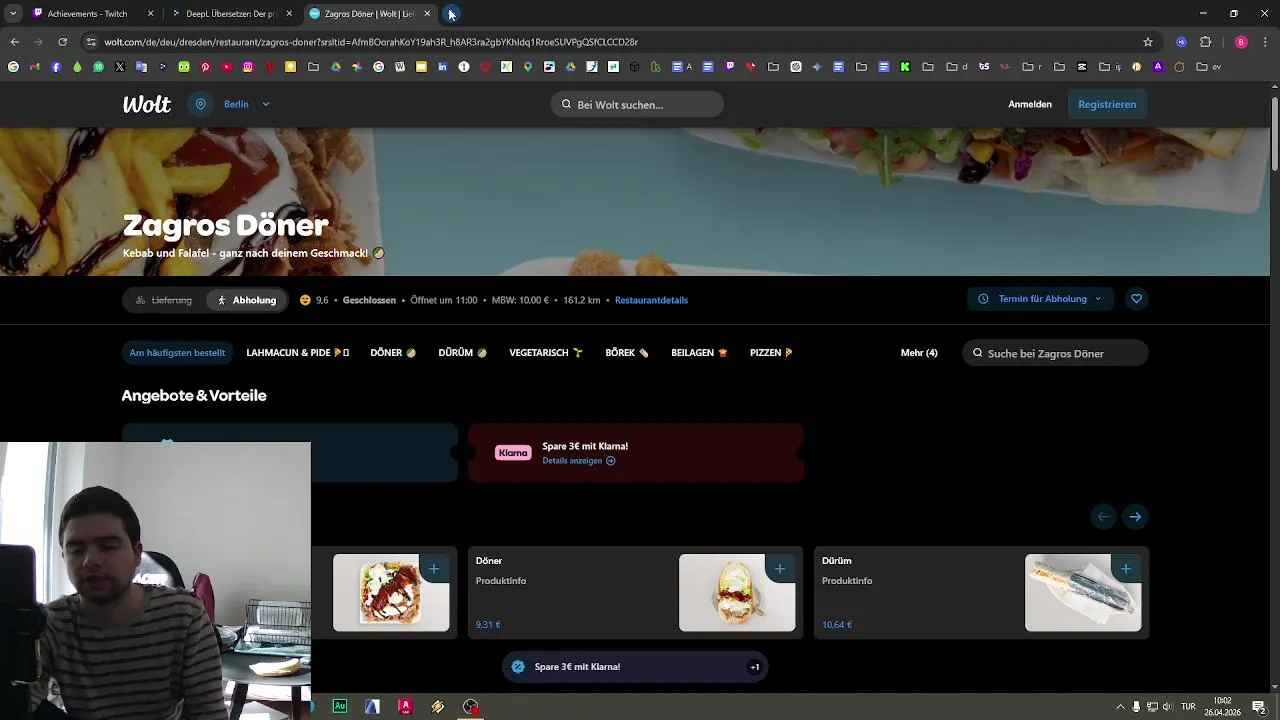Click the Anmelden login button
This screenshot has height=720, width=1280.
1030,104
